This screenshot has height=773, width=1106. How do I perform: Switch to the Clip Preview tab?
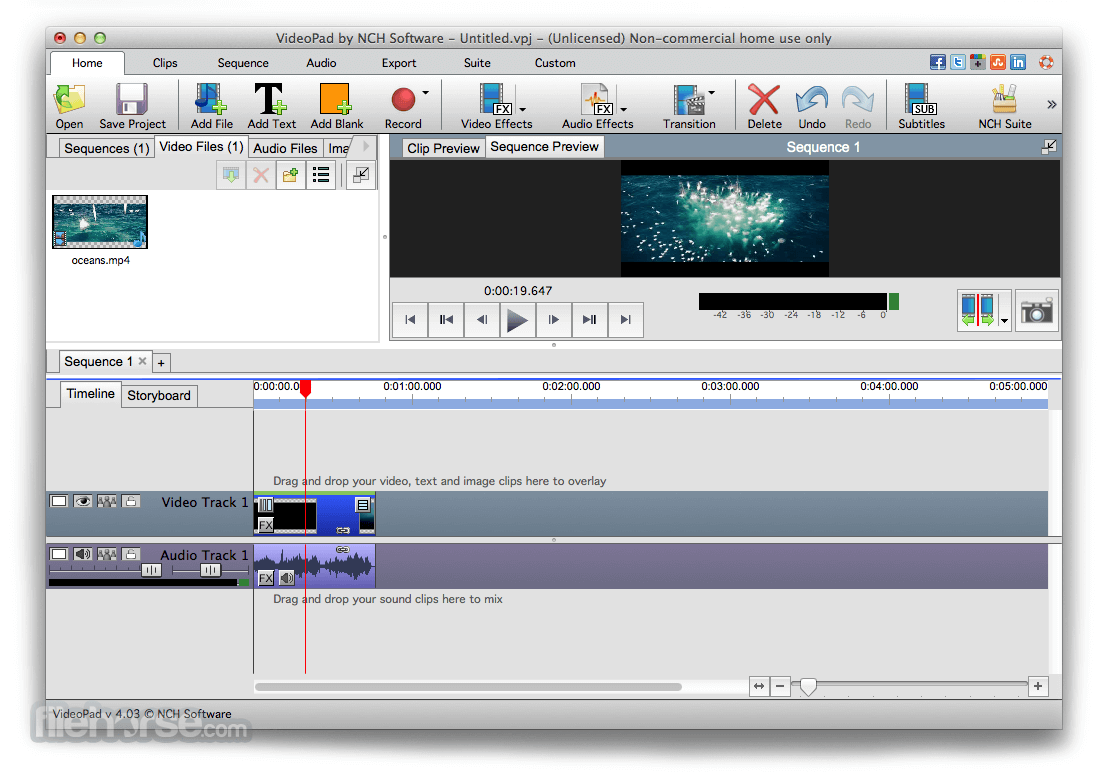[x=443, y=148]
